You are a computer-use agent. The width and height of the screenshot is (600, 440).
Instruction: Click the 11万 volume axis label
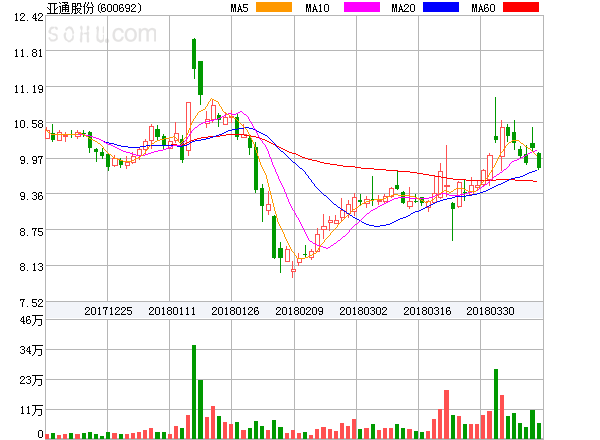[x=31, y=410]
